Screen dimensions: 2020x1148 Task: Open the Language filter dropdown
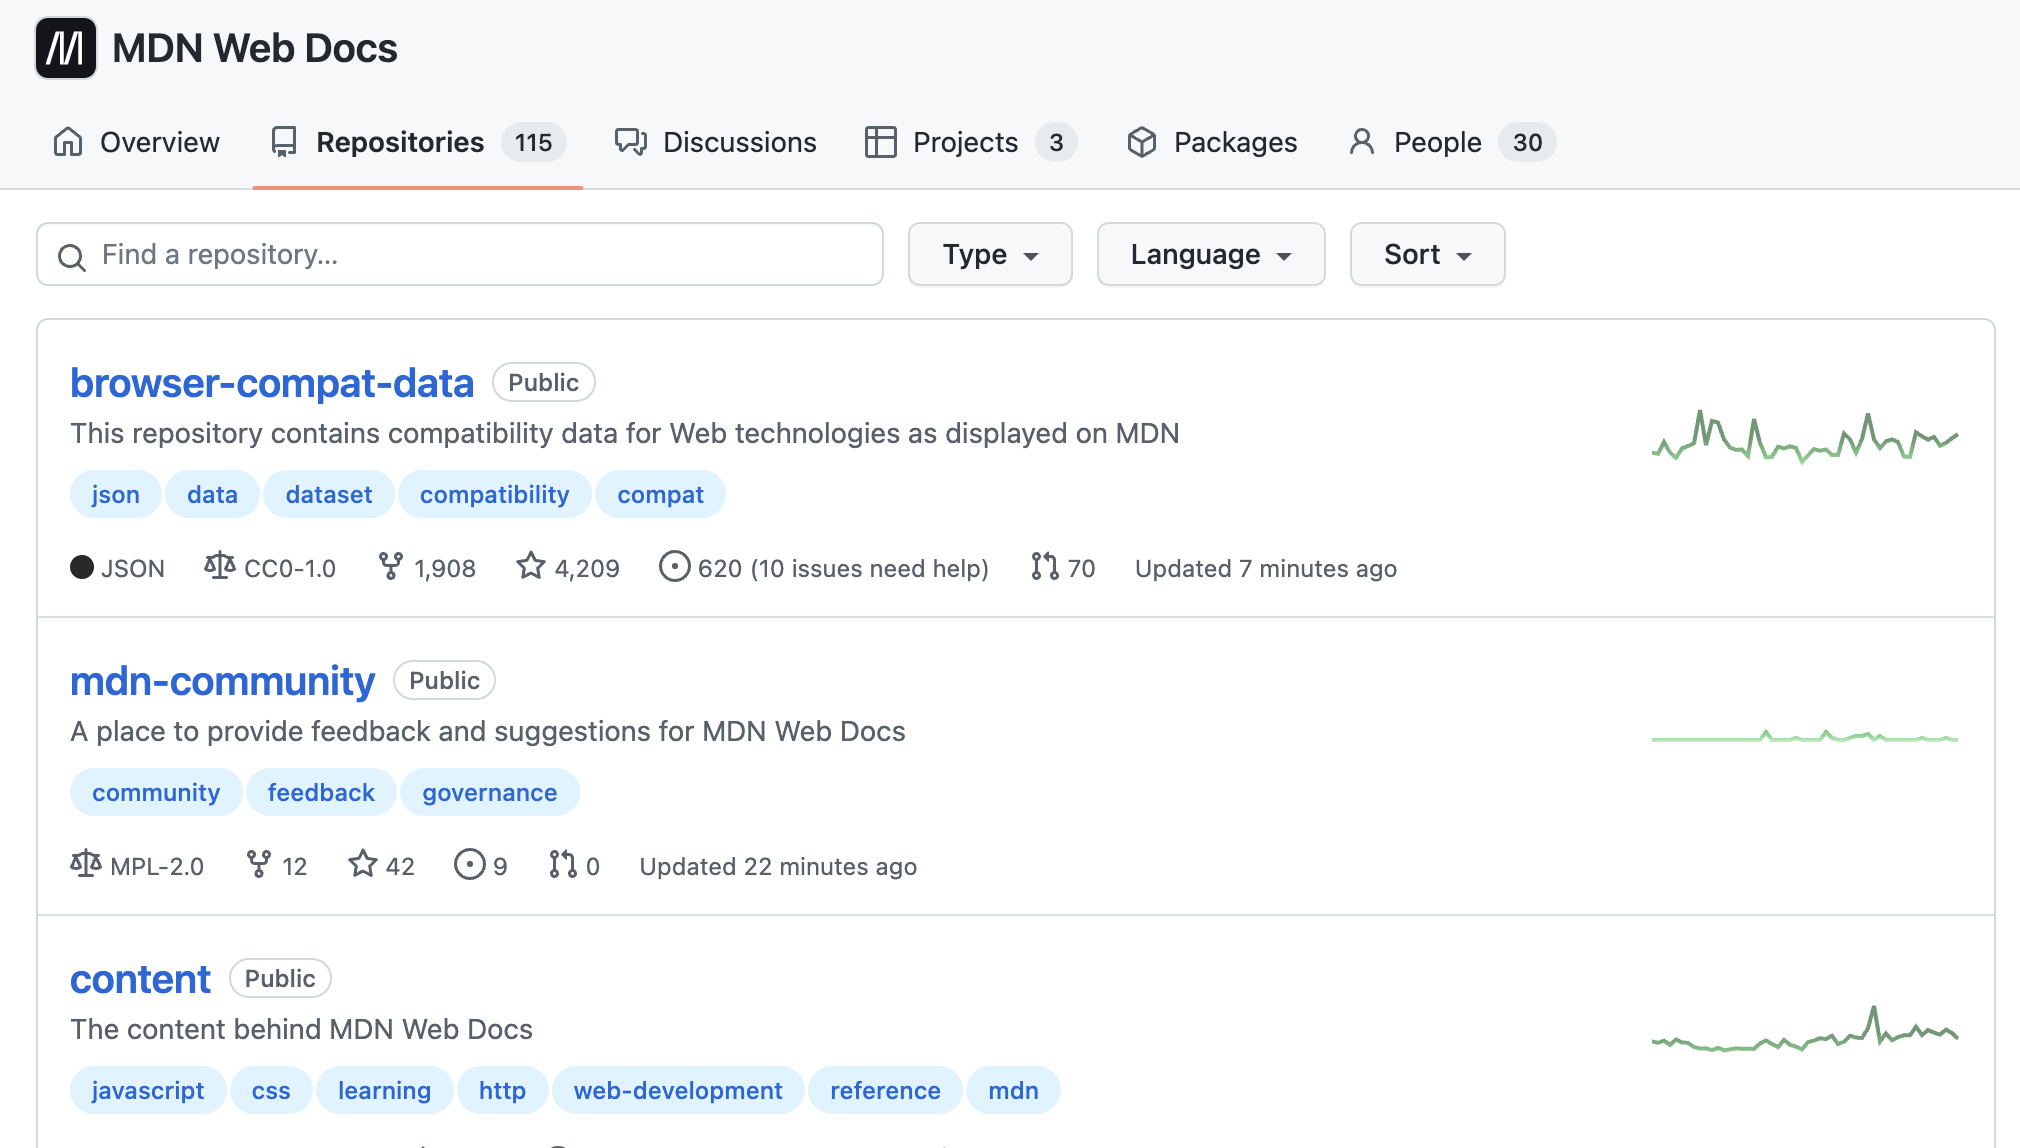point(1211,254)
